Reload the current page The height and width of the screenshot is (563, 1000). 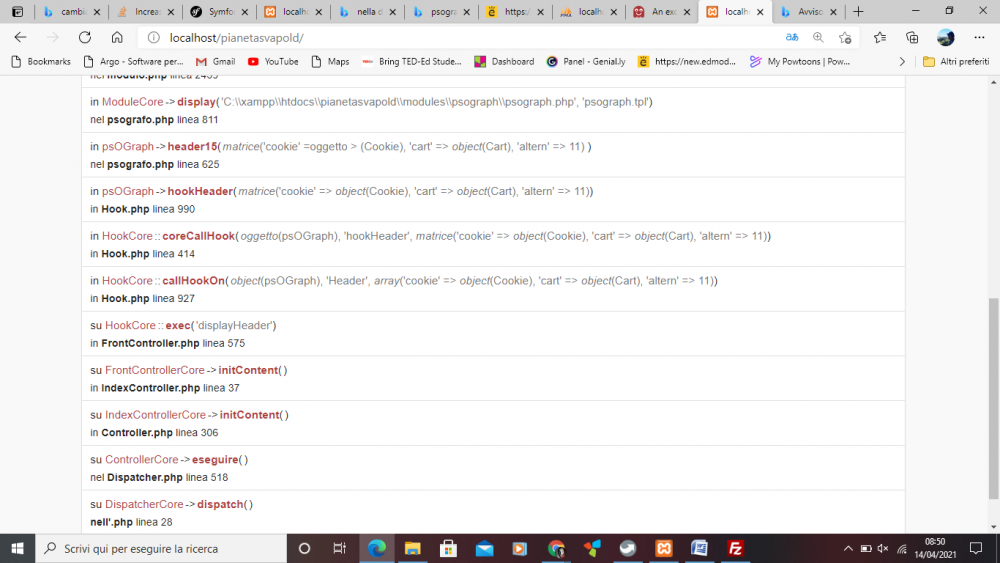coord(85,38)
